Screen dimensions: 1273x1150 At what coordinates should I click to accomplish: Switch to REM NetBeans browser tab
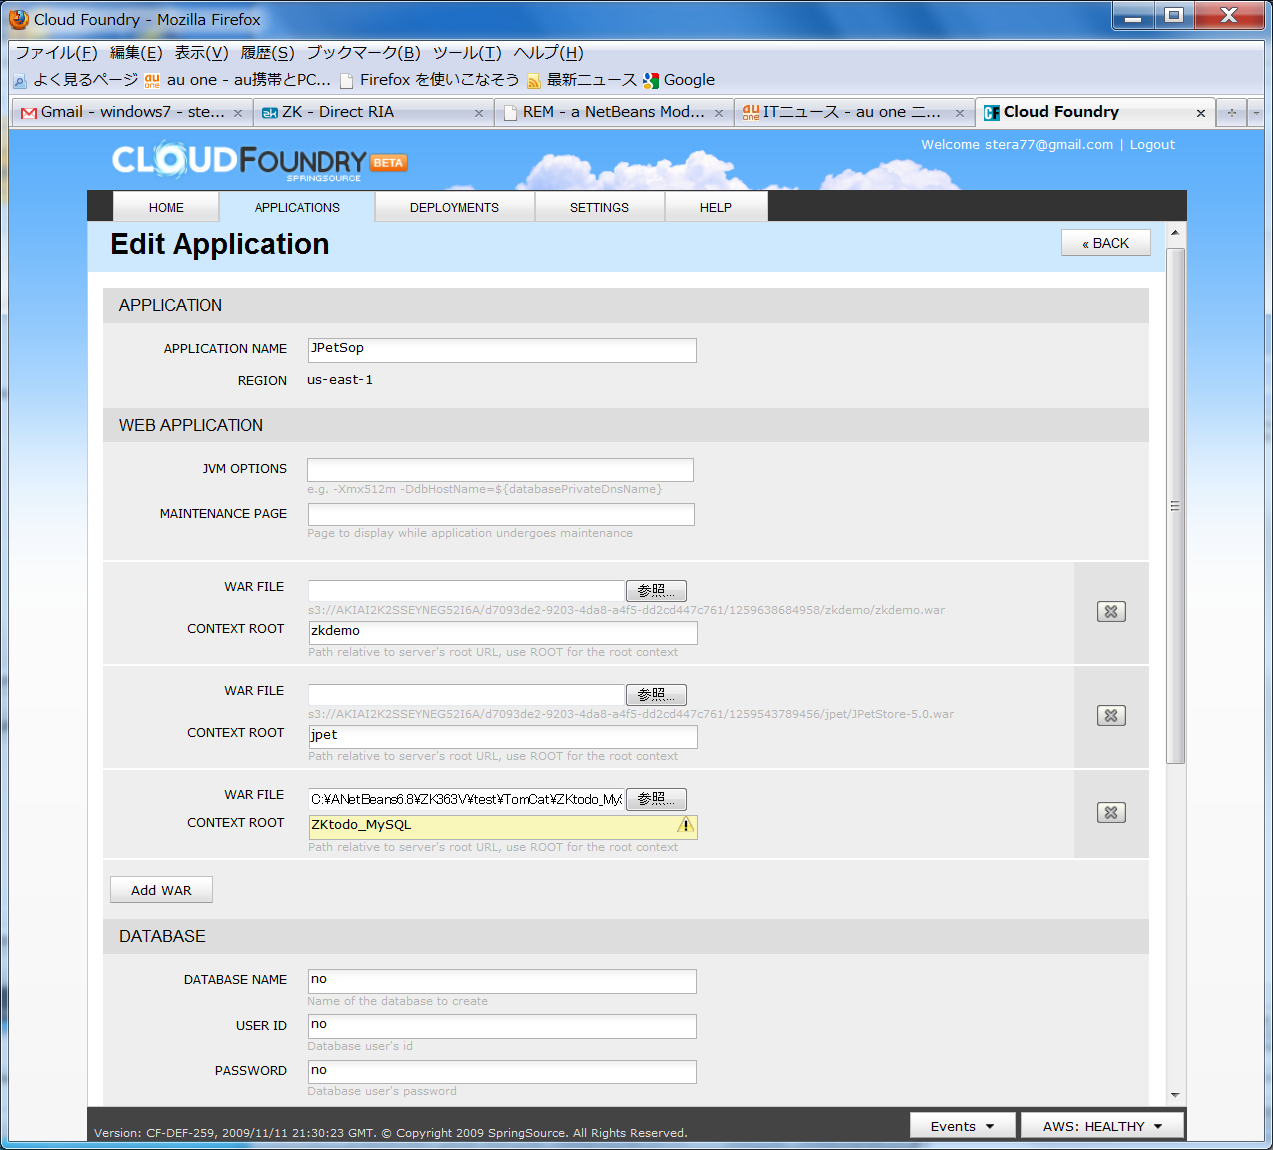click(613, 112)
